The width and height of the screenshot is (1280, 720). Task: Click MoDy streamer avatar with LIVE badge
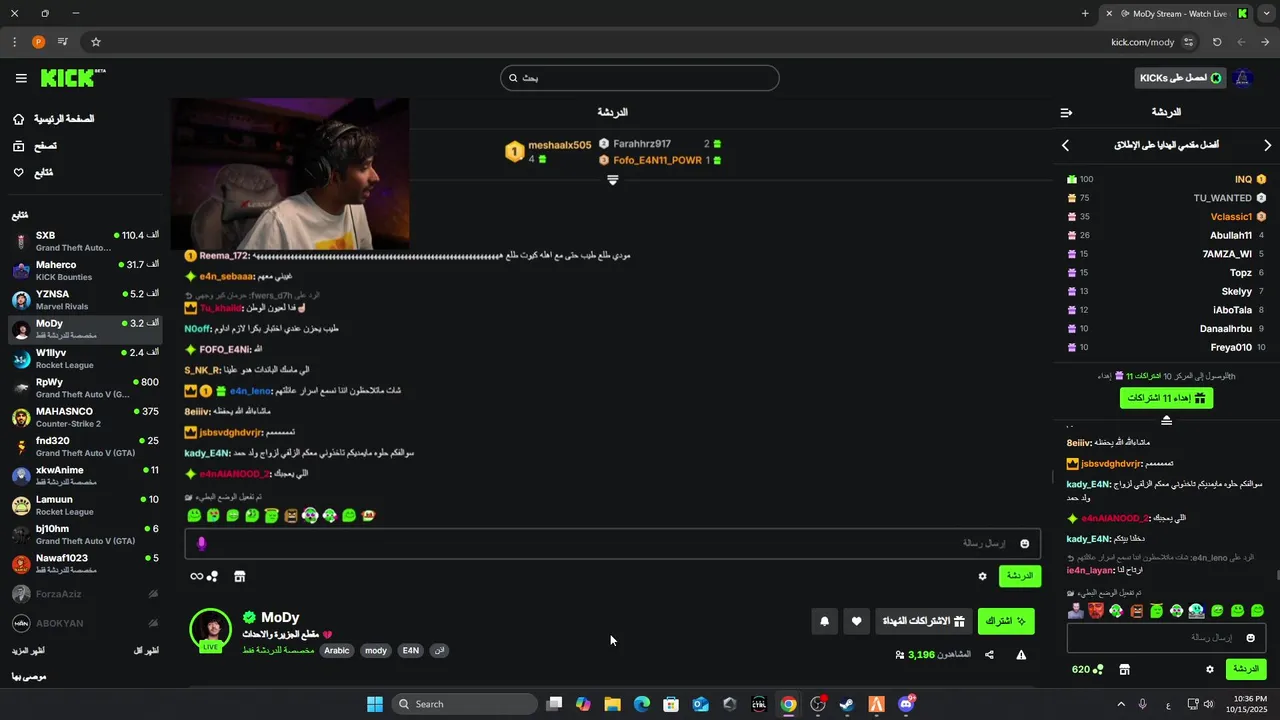(x=210, y=630)
